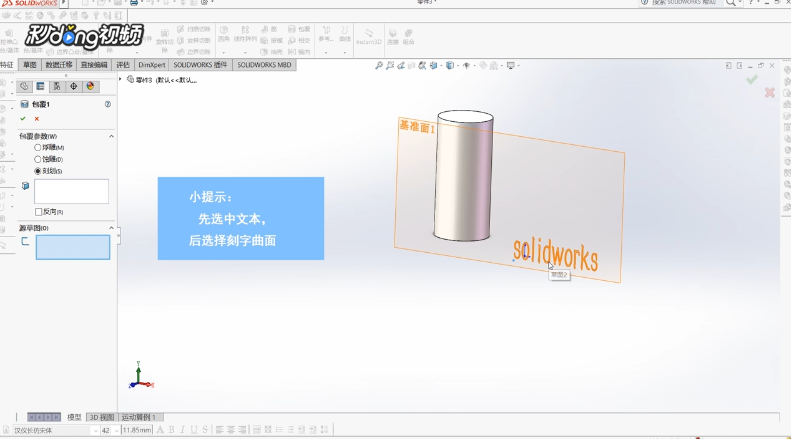The image size is (791, 439).
Task: Click the Section View icon
Action: (412, 66)
